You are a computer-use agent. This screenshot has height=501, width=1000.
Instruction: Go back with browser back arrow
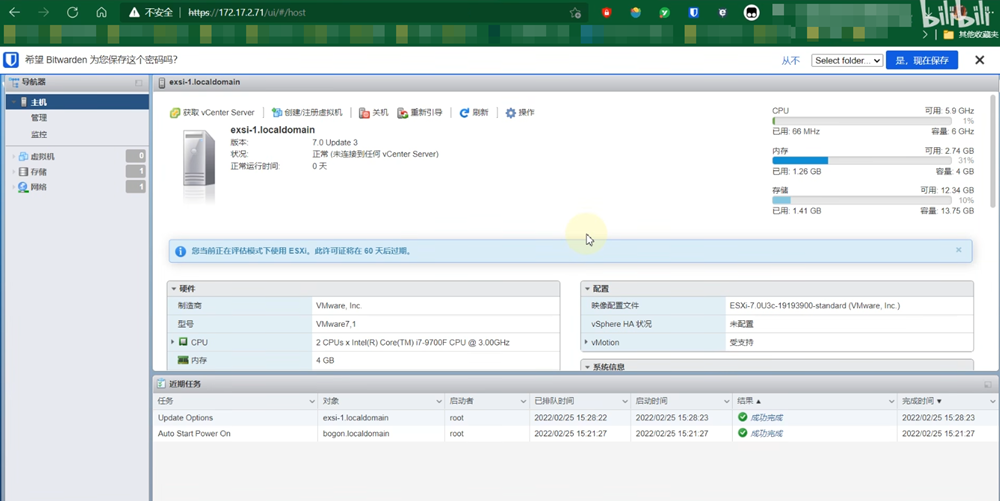(14, 12)
